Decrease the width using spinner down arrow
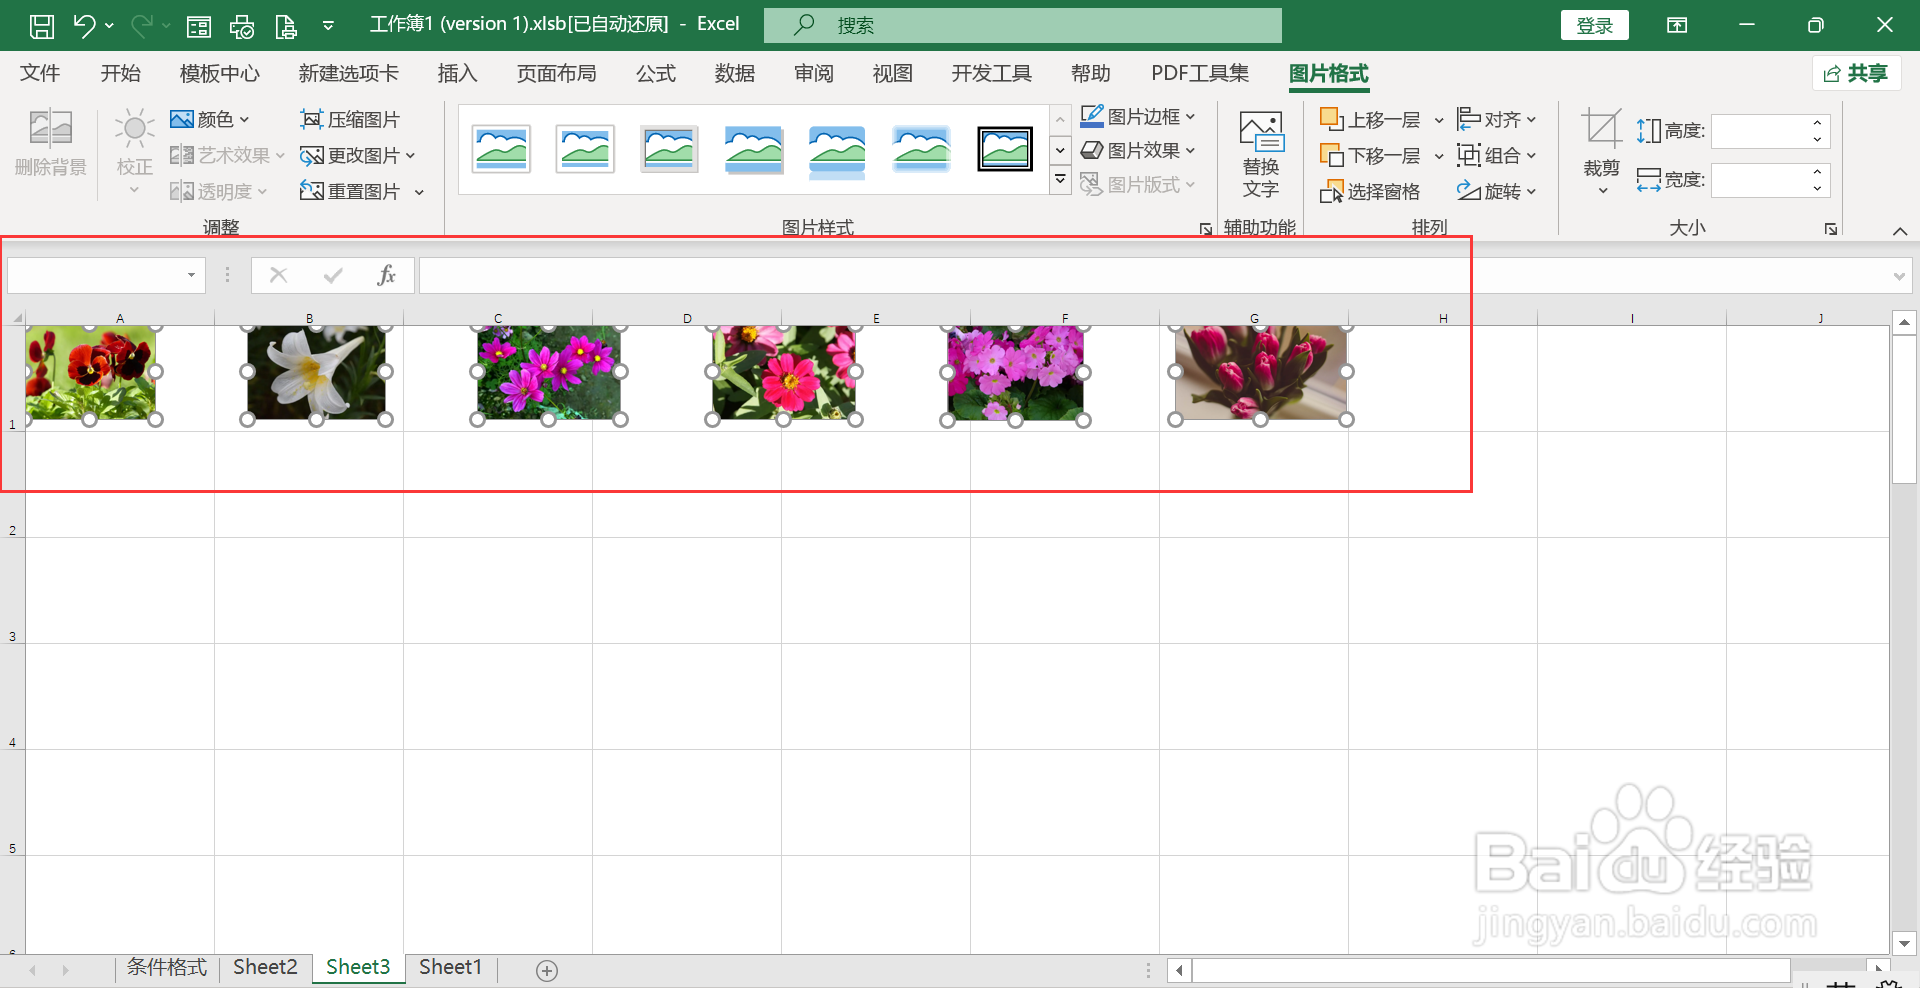1920x988 pixels. pos(1818,188)
